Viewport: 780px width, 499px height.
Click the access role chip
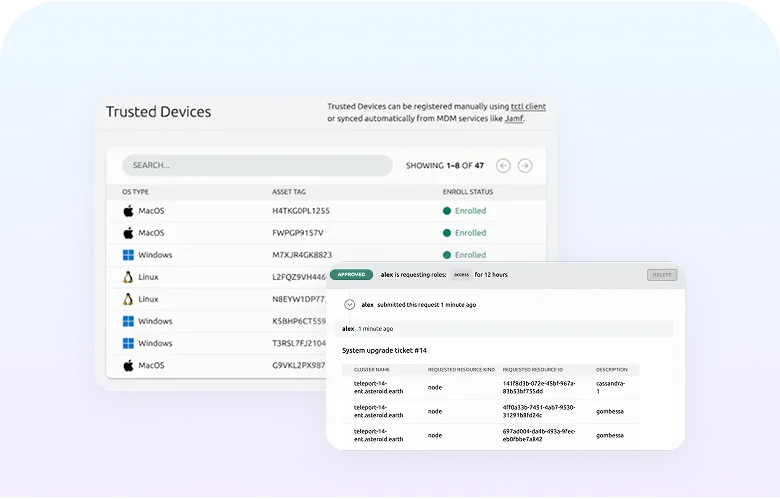(461, 273)
